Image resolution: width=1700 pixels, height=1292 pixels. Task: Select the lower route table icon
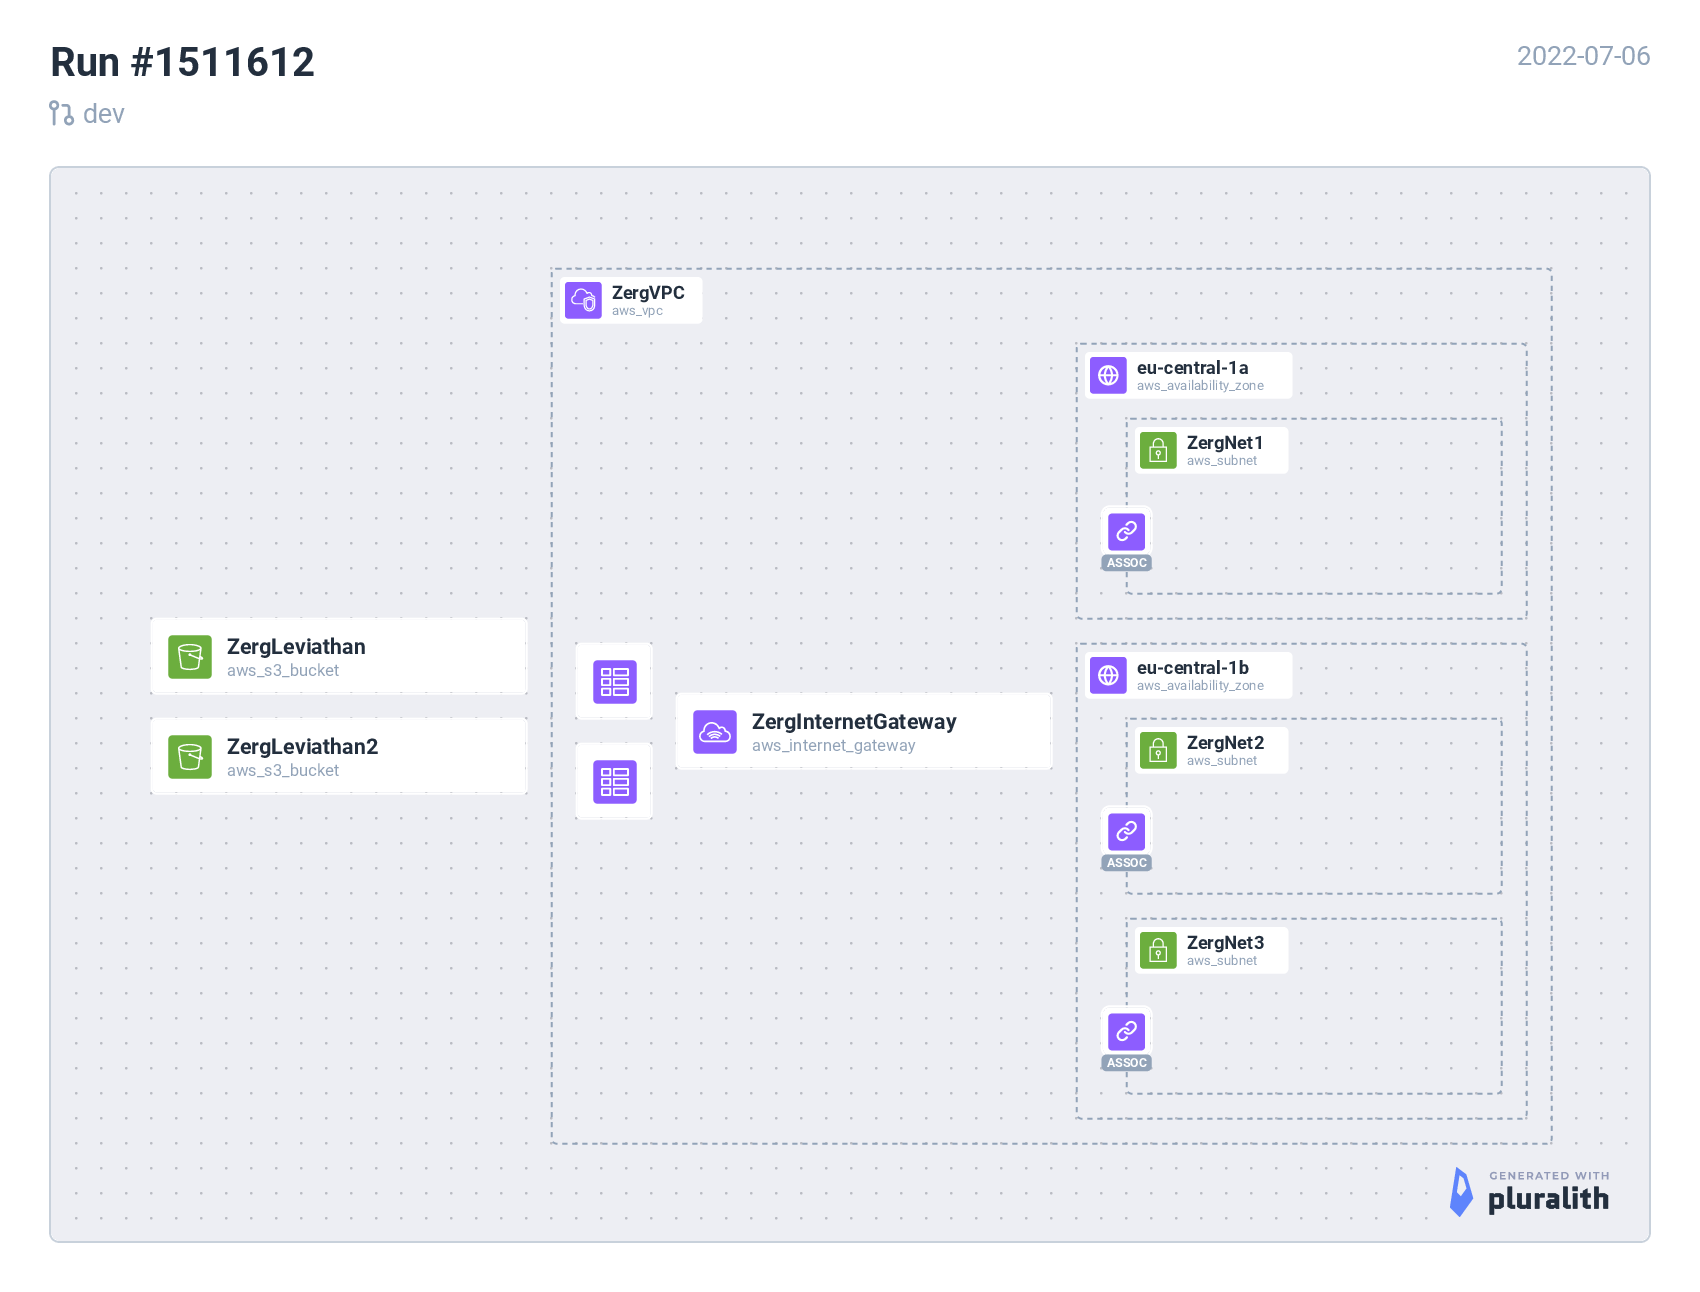pos(614,782)
